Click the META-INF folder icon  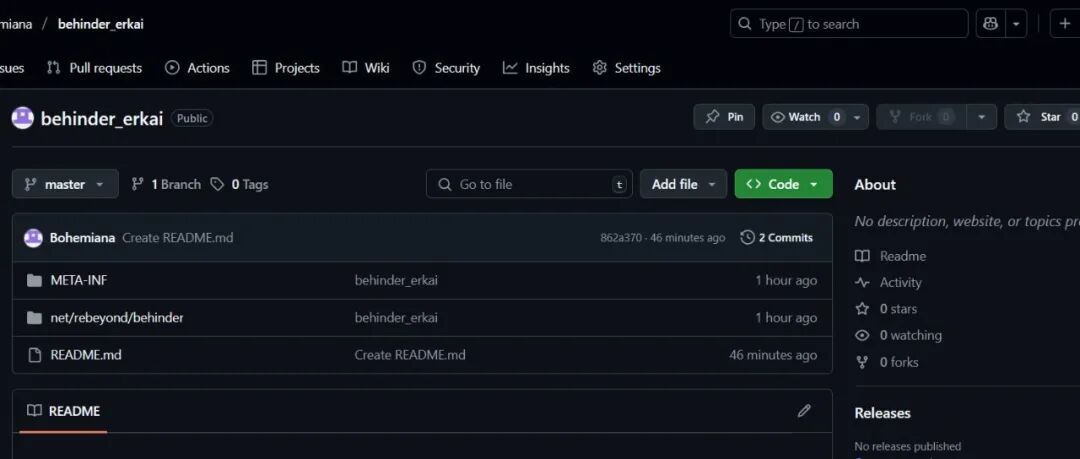tap(34, 280)
